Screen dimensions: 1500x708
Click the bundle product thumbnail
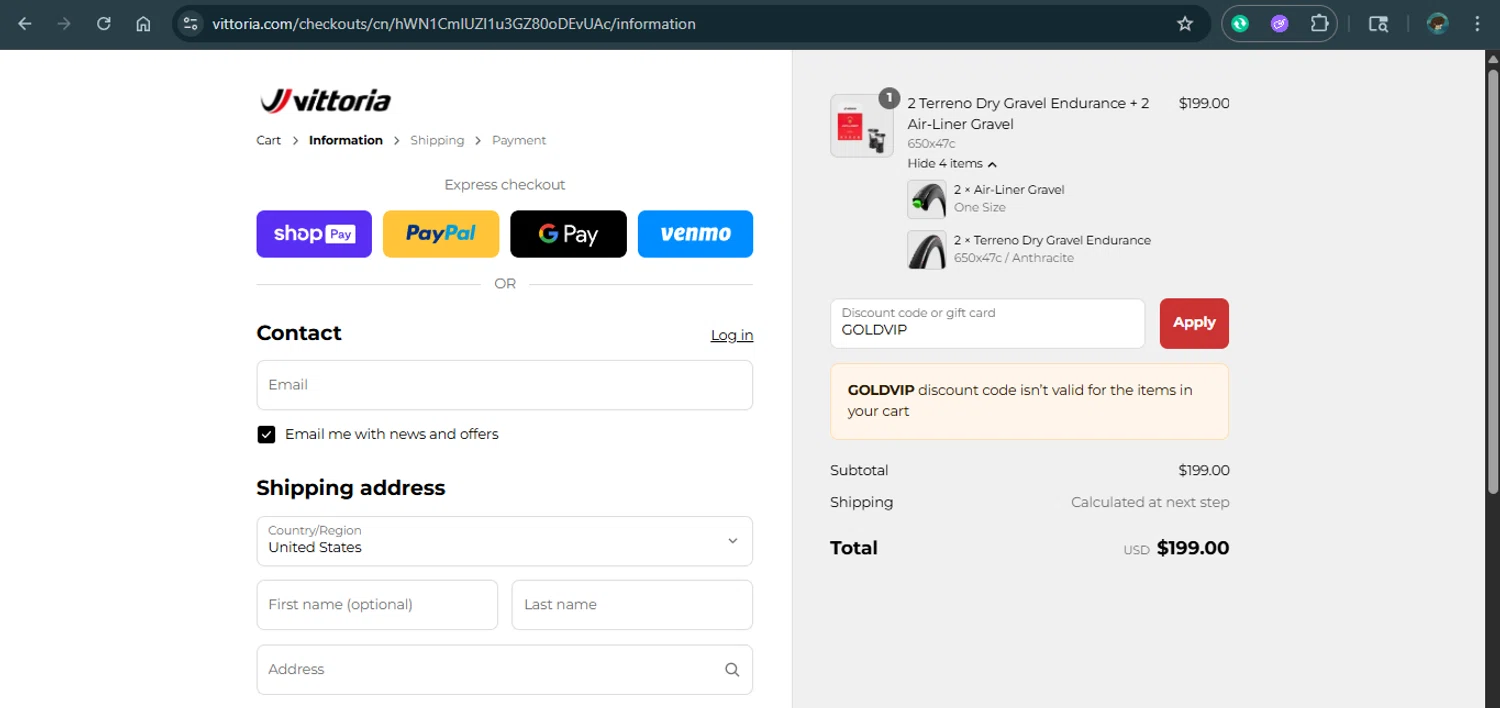click(862, 126)
